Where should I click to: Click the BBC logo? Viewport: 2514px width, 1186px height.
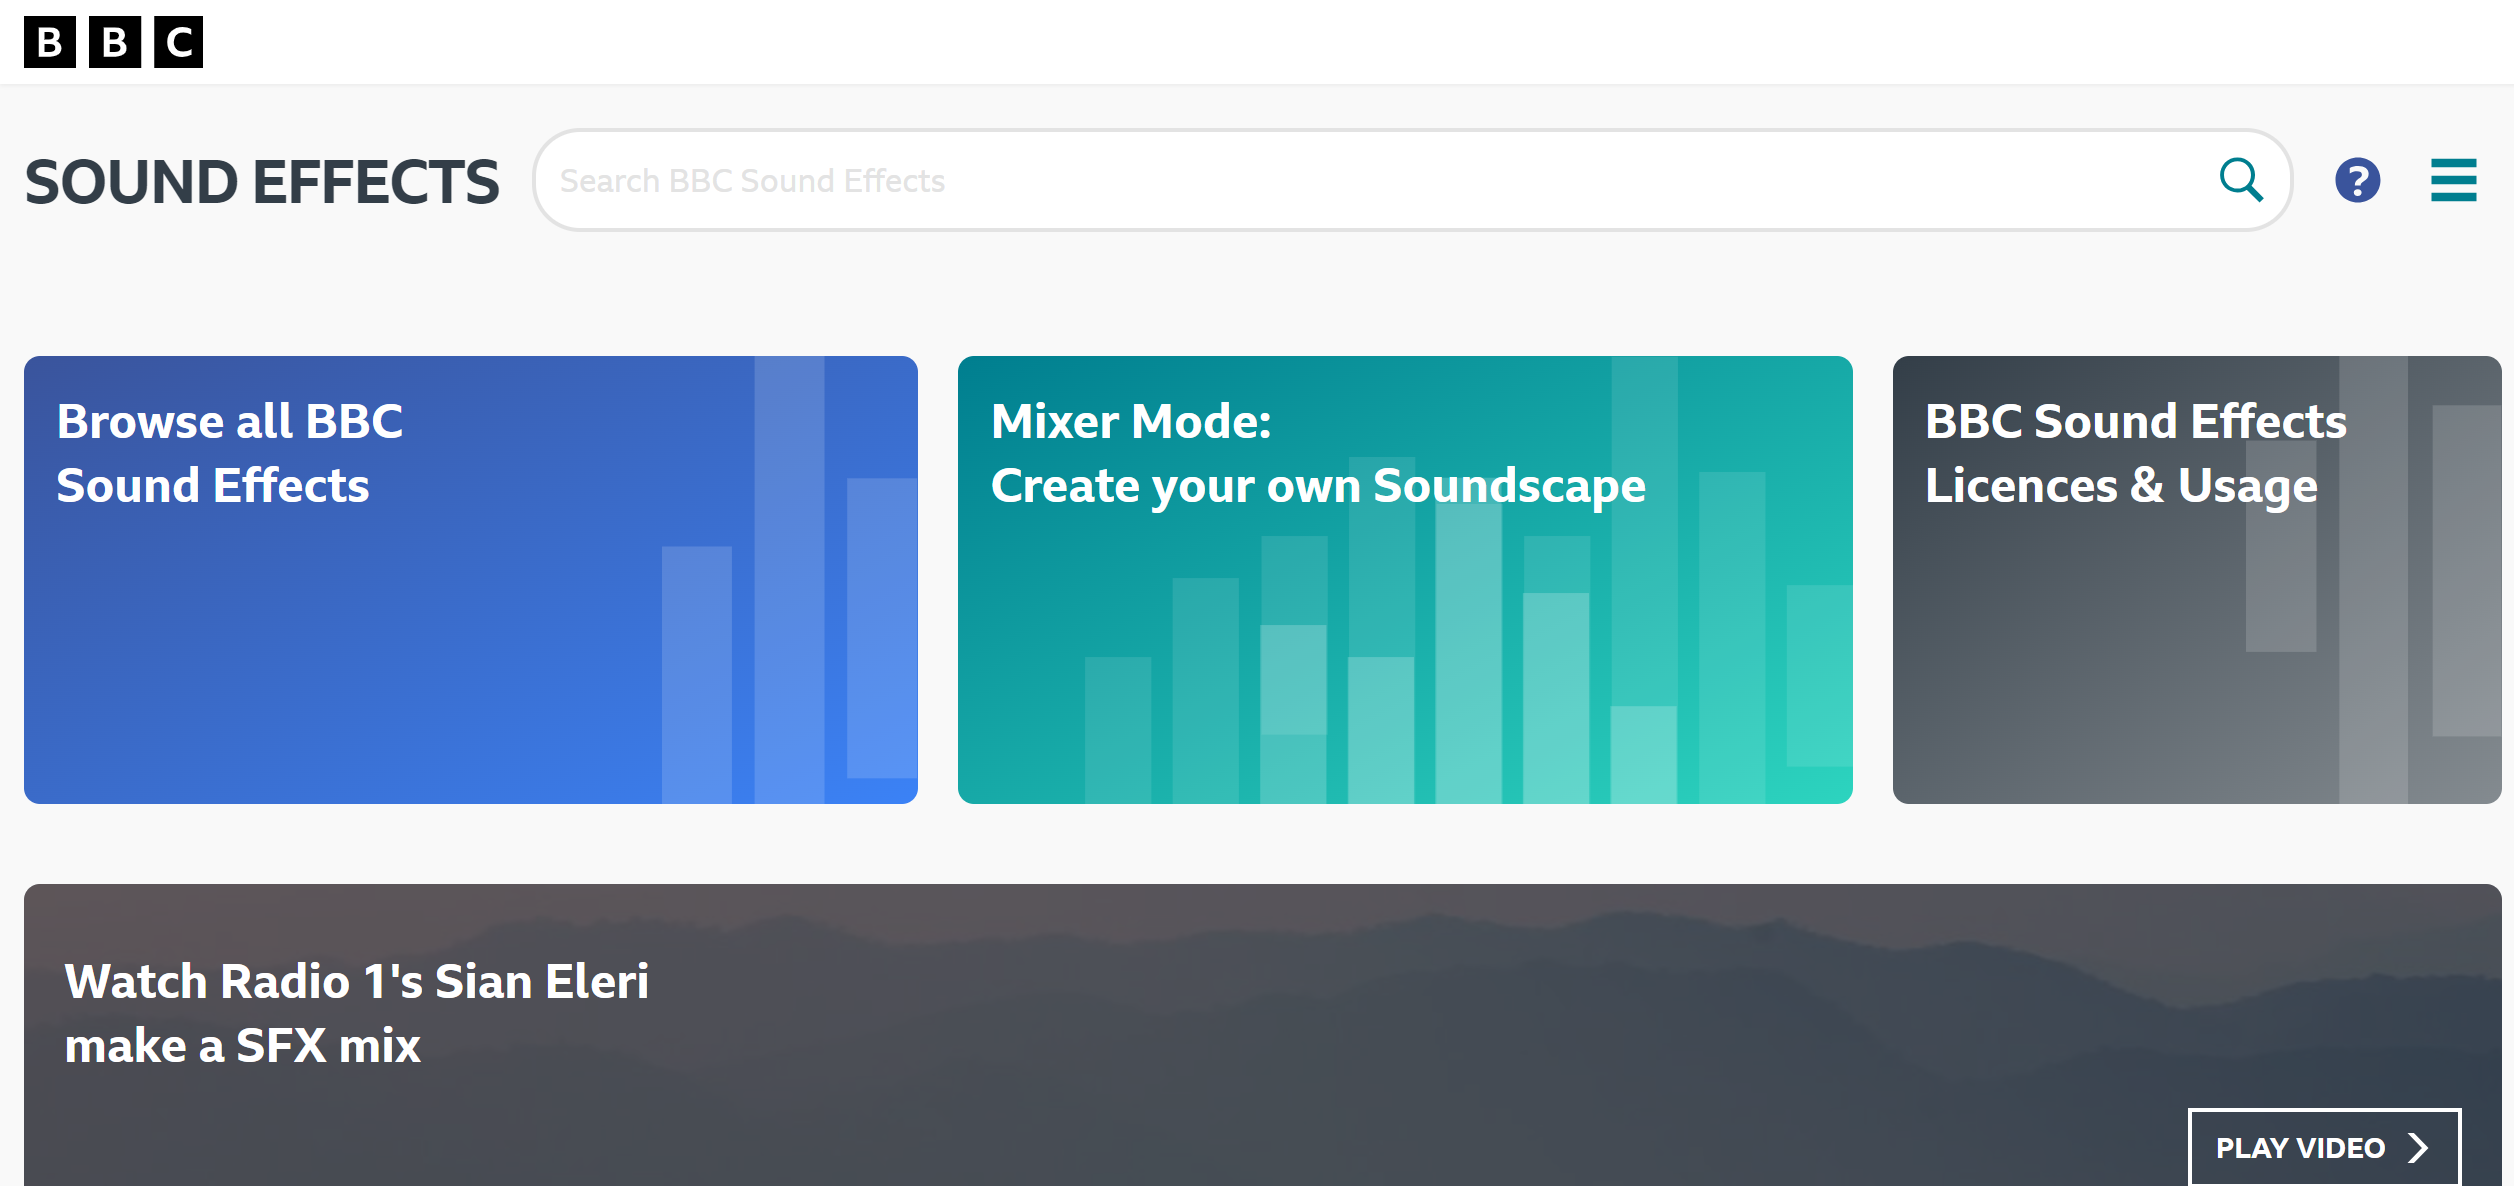[x=113, y=42]
